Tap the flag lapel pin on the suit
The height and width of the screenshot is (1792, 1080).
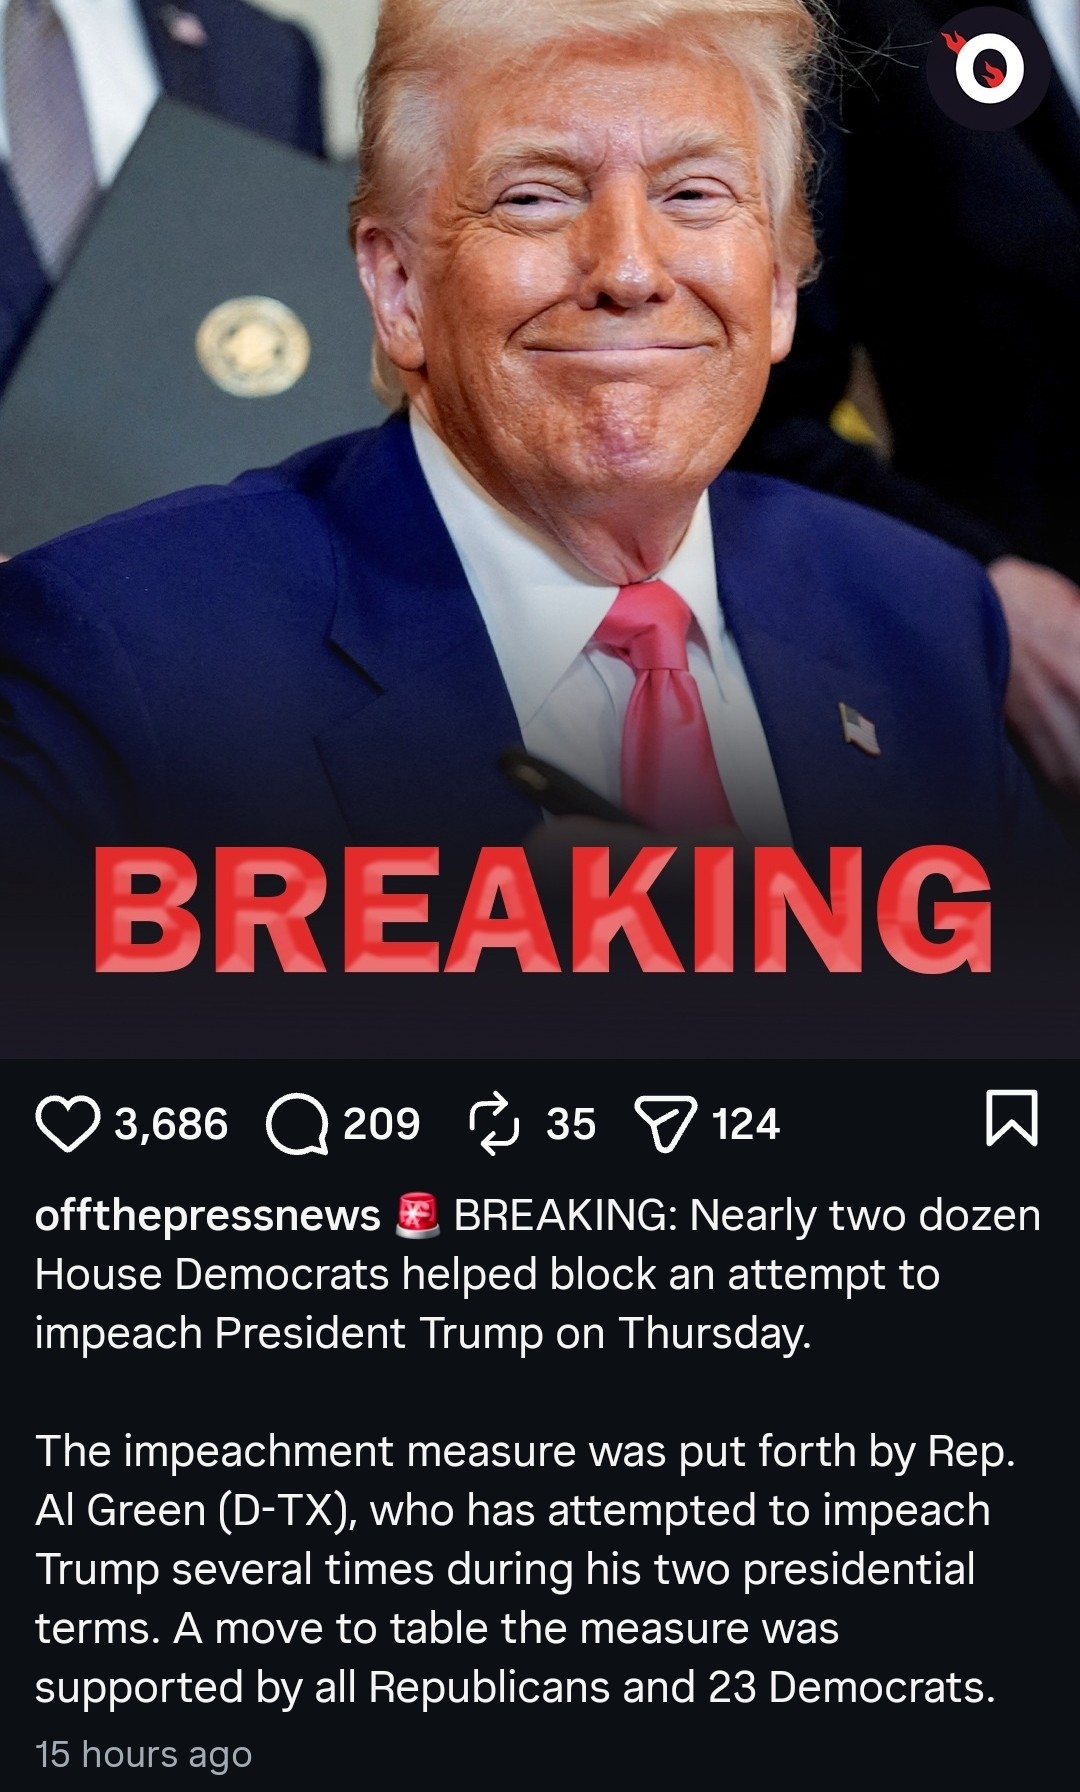859,728
